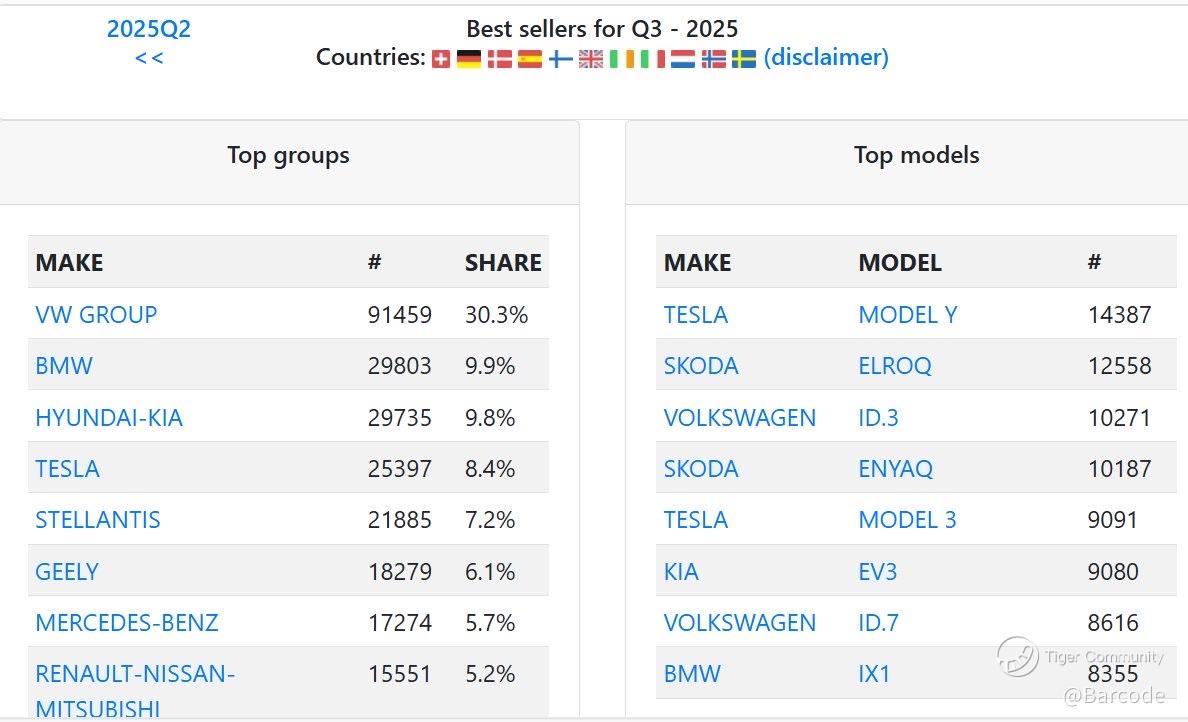Open HYUNDAI-KIA group link
1188x722 pixels.
coord(109,417)
